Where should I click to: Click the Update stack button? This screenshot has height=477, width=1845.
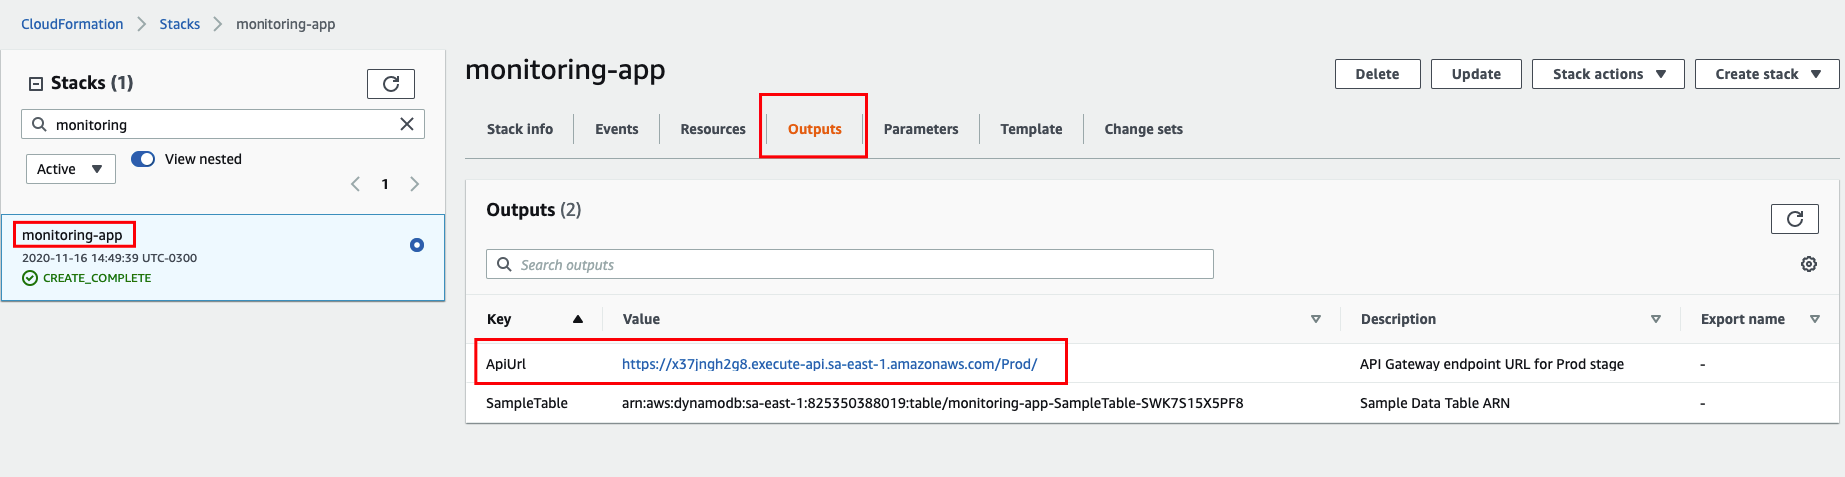[1476, 74]
